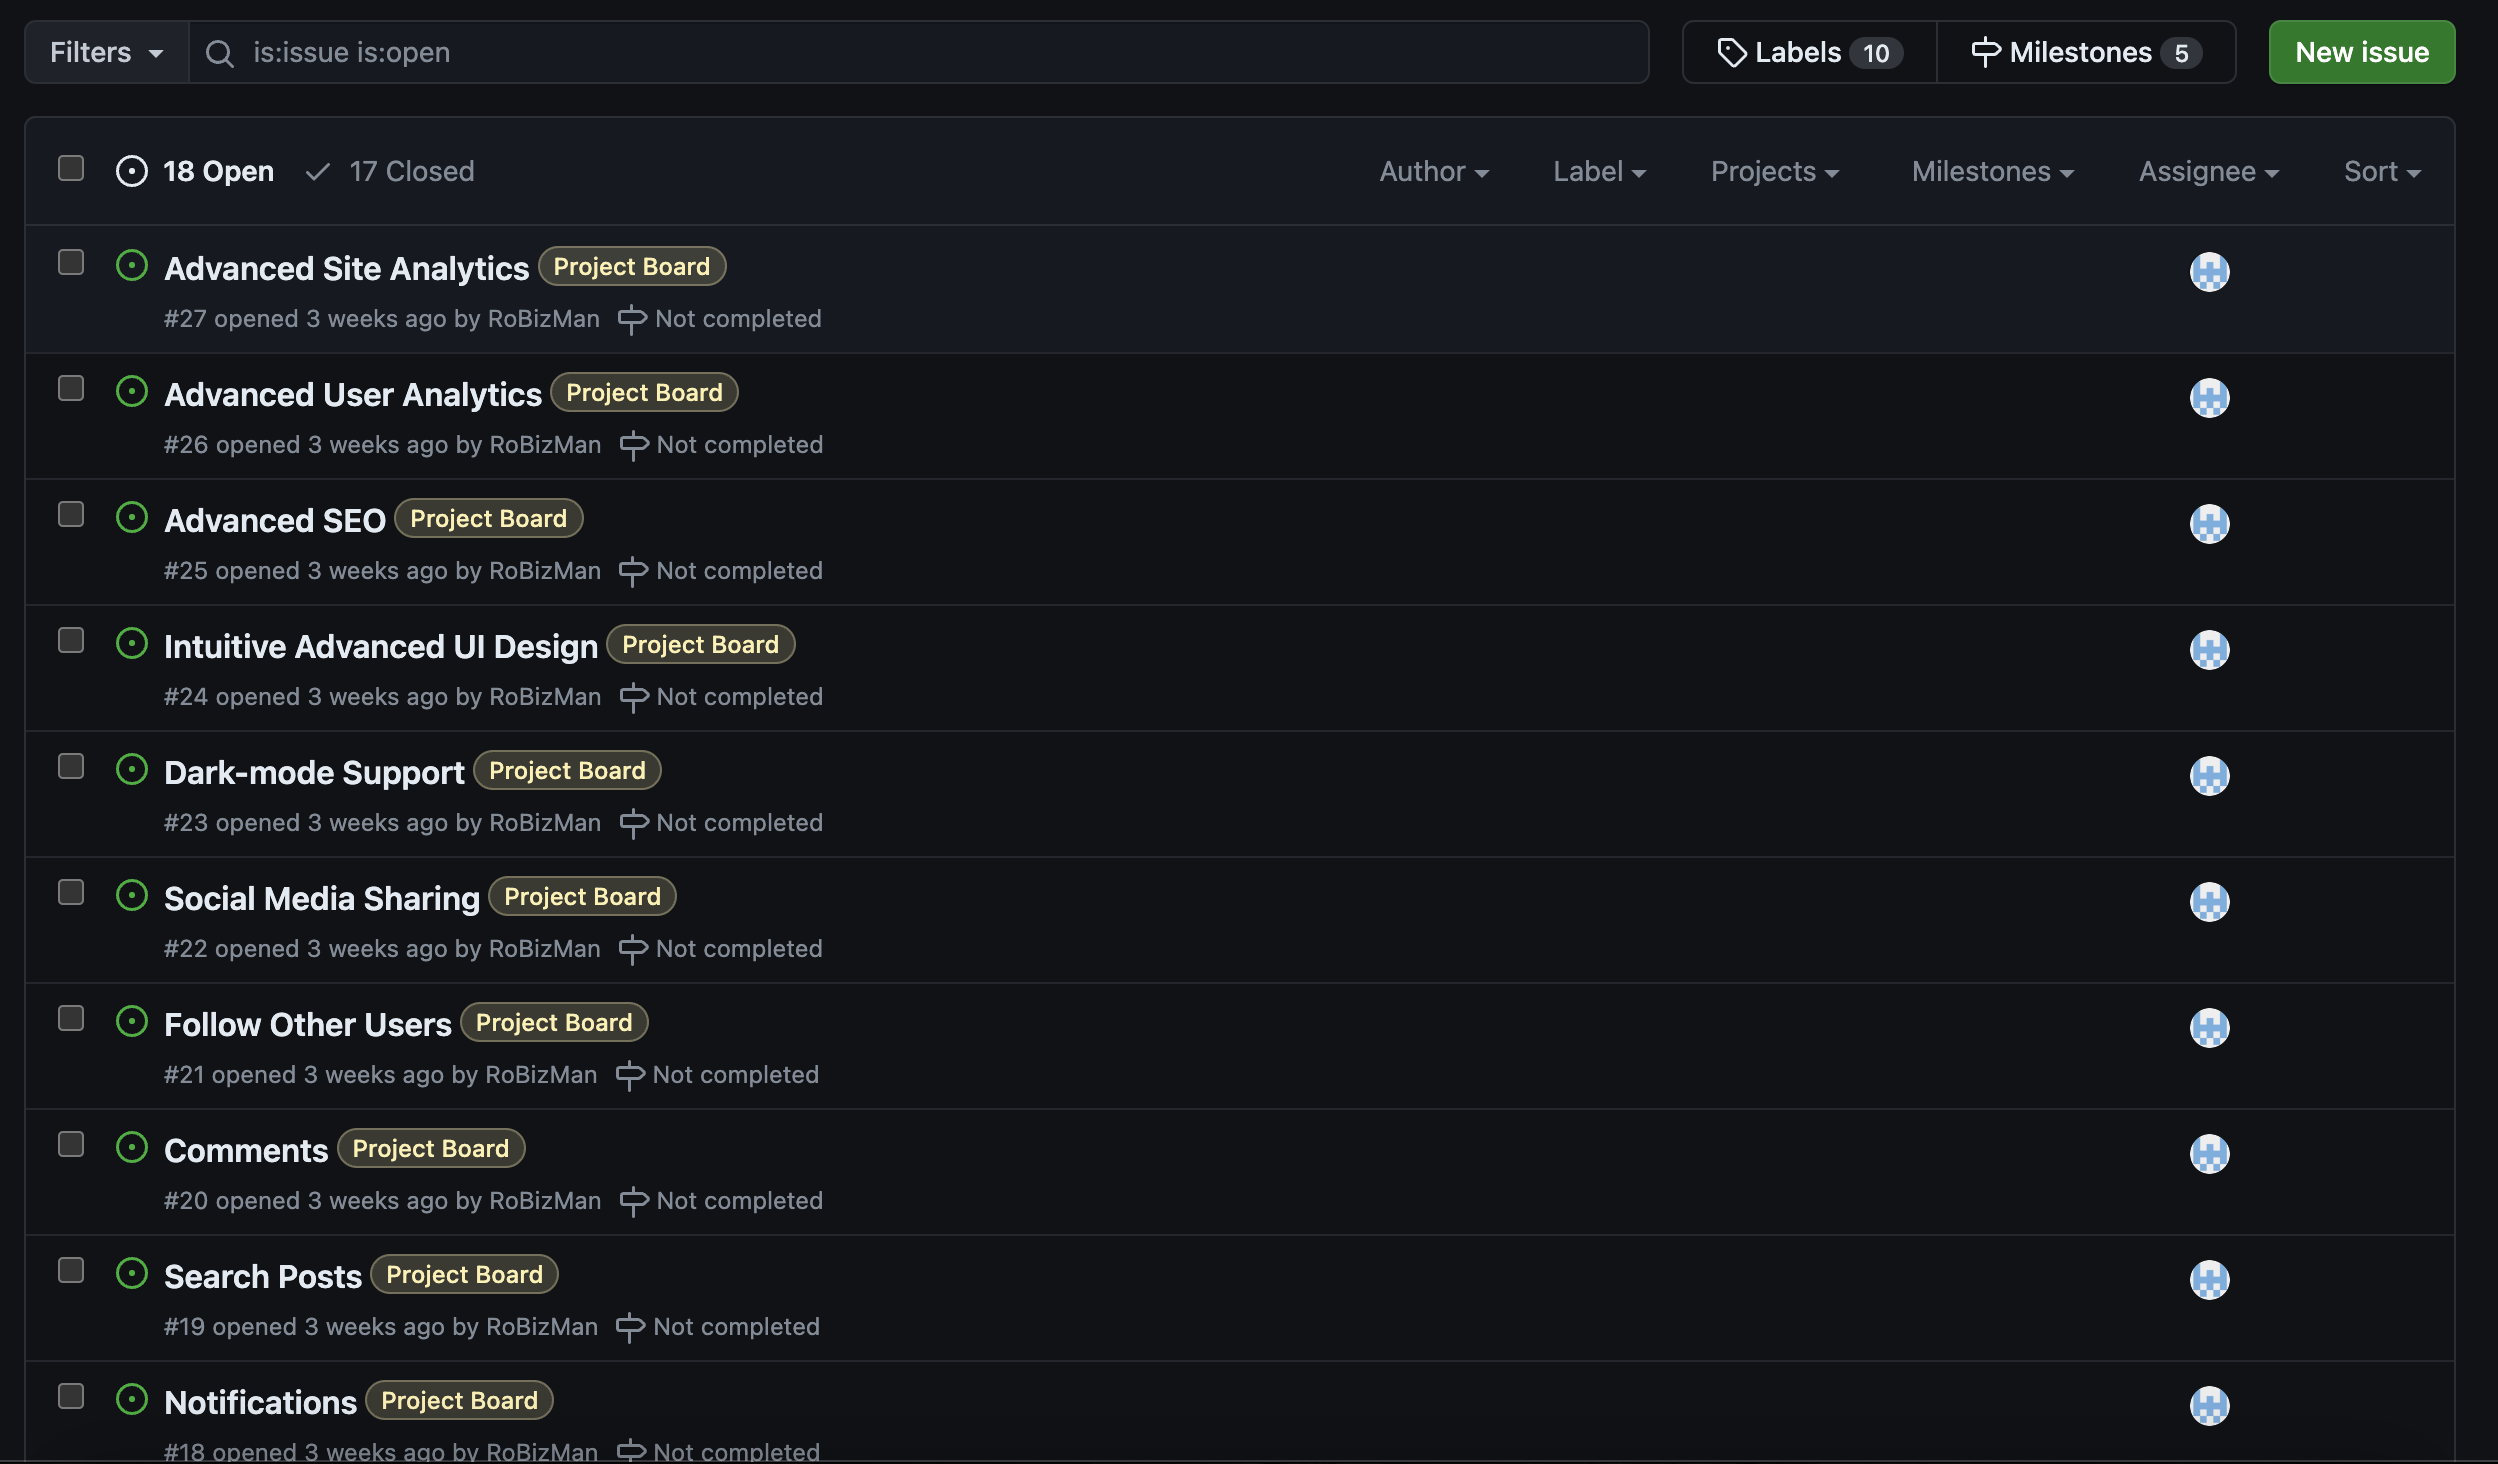Tick the select-all issues checkbox in the header

(71, 168)
